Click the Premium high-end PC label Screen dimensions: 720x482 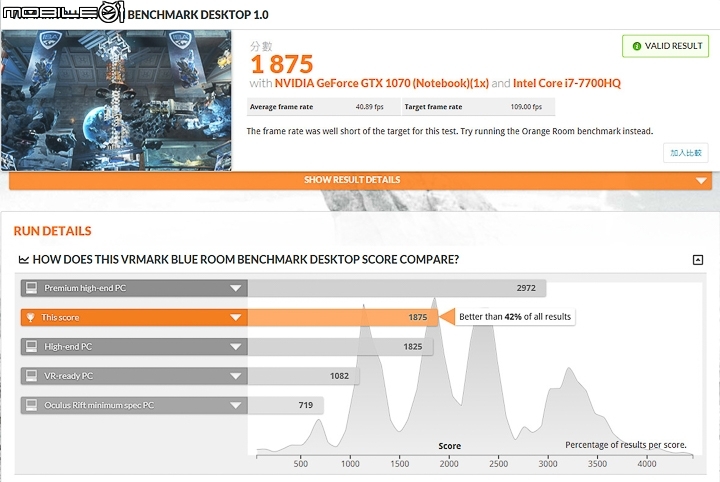click(x=85, y=288)
